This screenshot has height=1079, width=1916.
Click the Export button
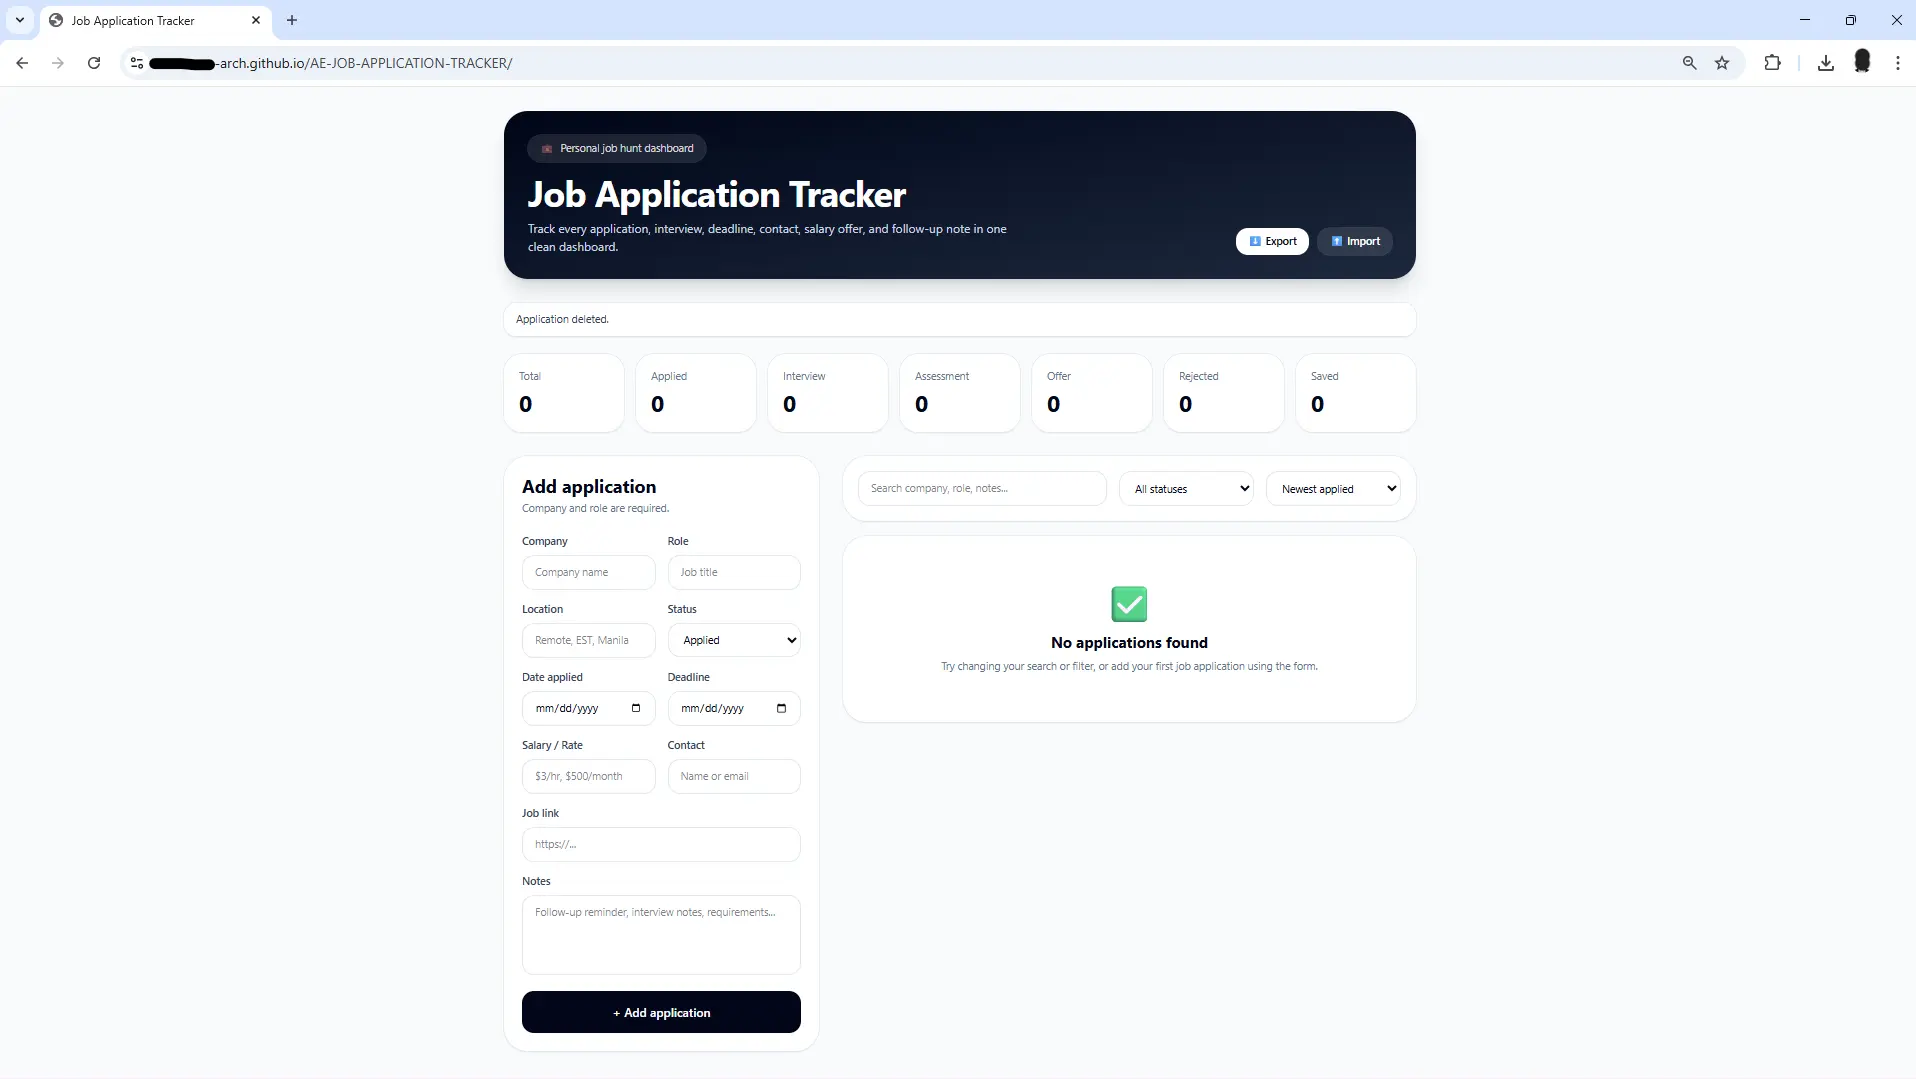point(1272,241)
